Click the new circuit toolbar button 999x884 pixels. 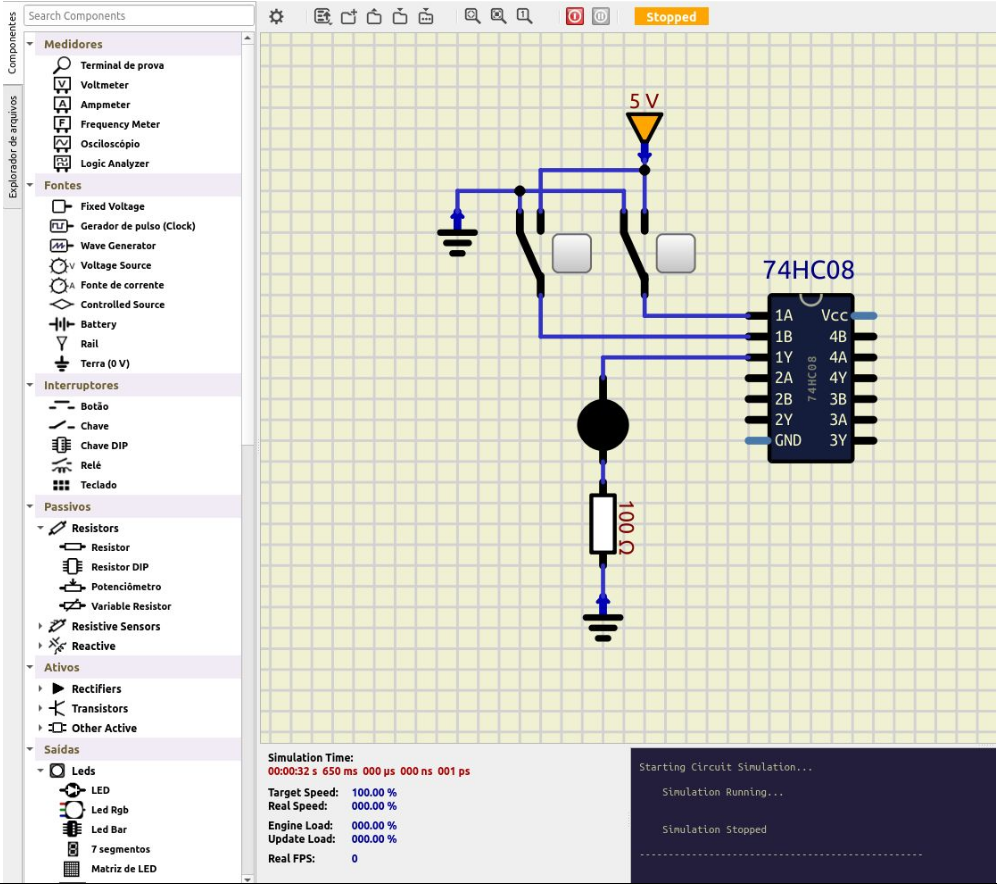[x=349, y=17]
